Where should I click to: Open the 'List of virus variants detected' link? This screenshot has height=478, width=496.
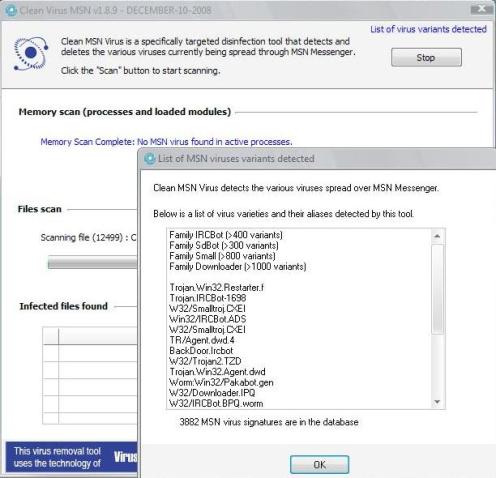pyautogui.click(x=428, y=29)
